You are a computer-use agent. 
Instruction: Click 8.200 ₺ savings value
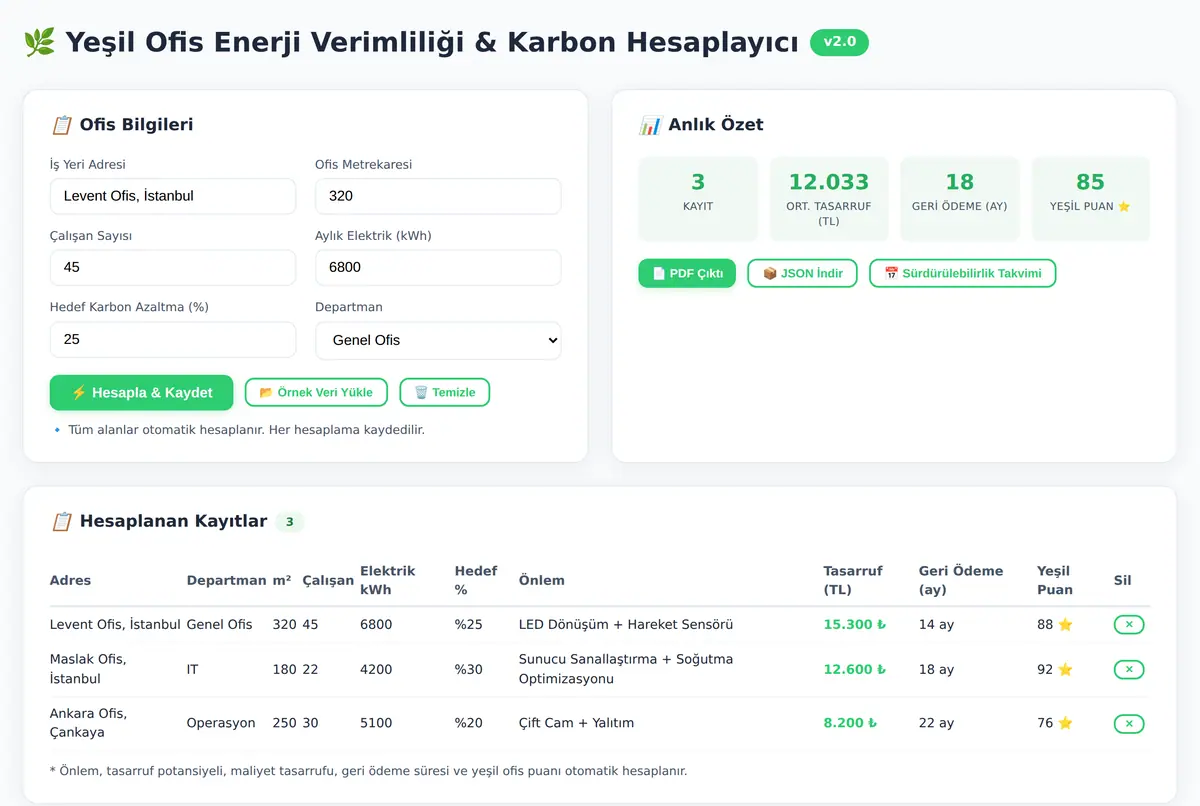[x=851, y=723]
